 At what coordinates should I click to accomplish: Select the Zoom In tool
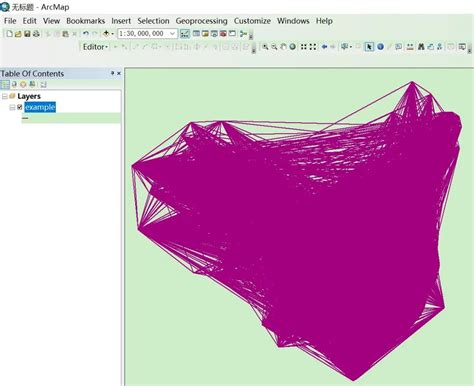point(265,47)
